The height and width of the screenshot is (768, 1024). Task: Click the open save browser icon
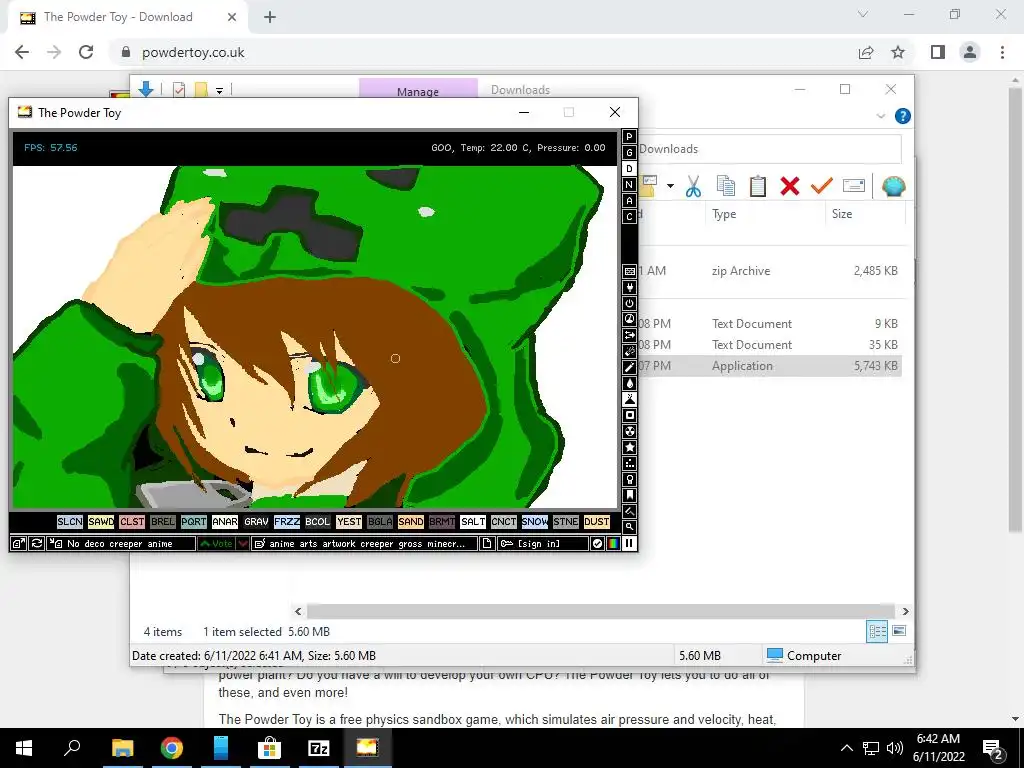(18, 543)
